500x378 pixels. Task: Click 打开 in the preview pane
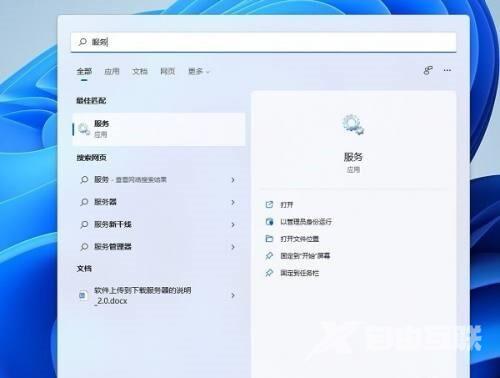(x=287, y=205)
